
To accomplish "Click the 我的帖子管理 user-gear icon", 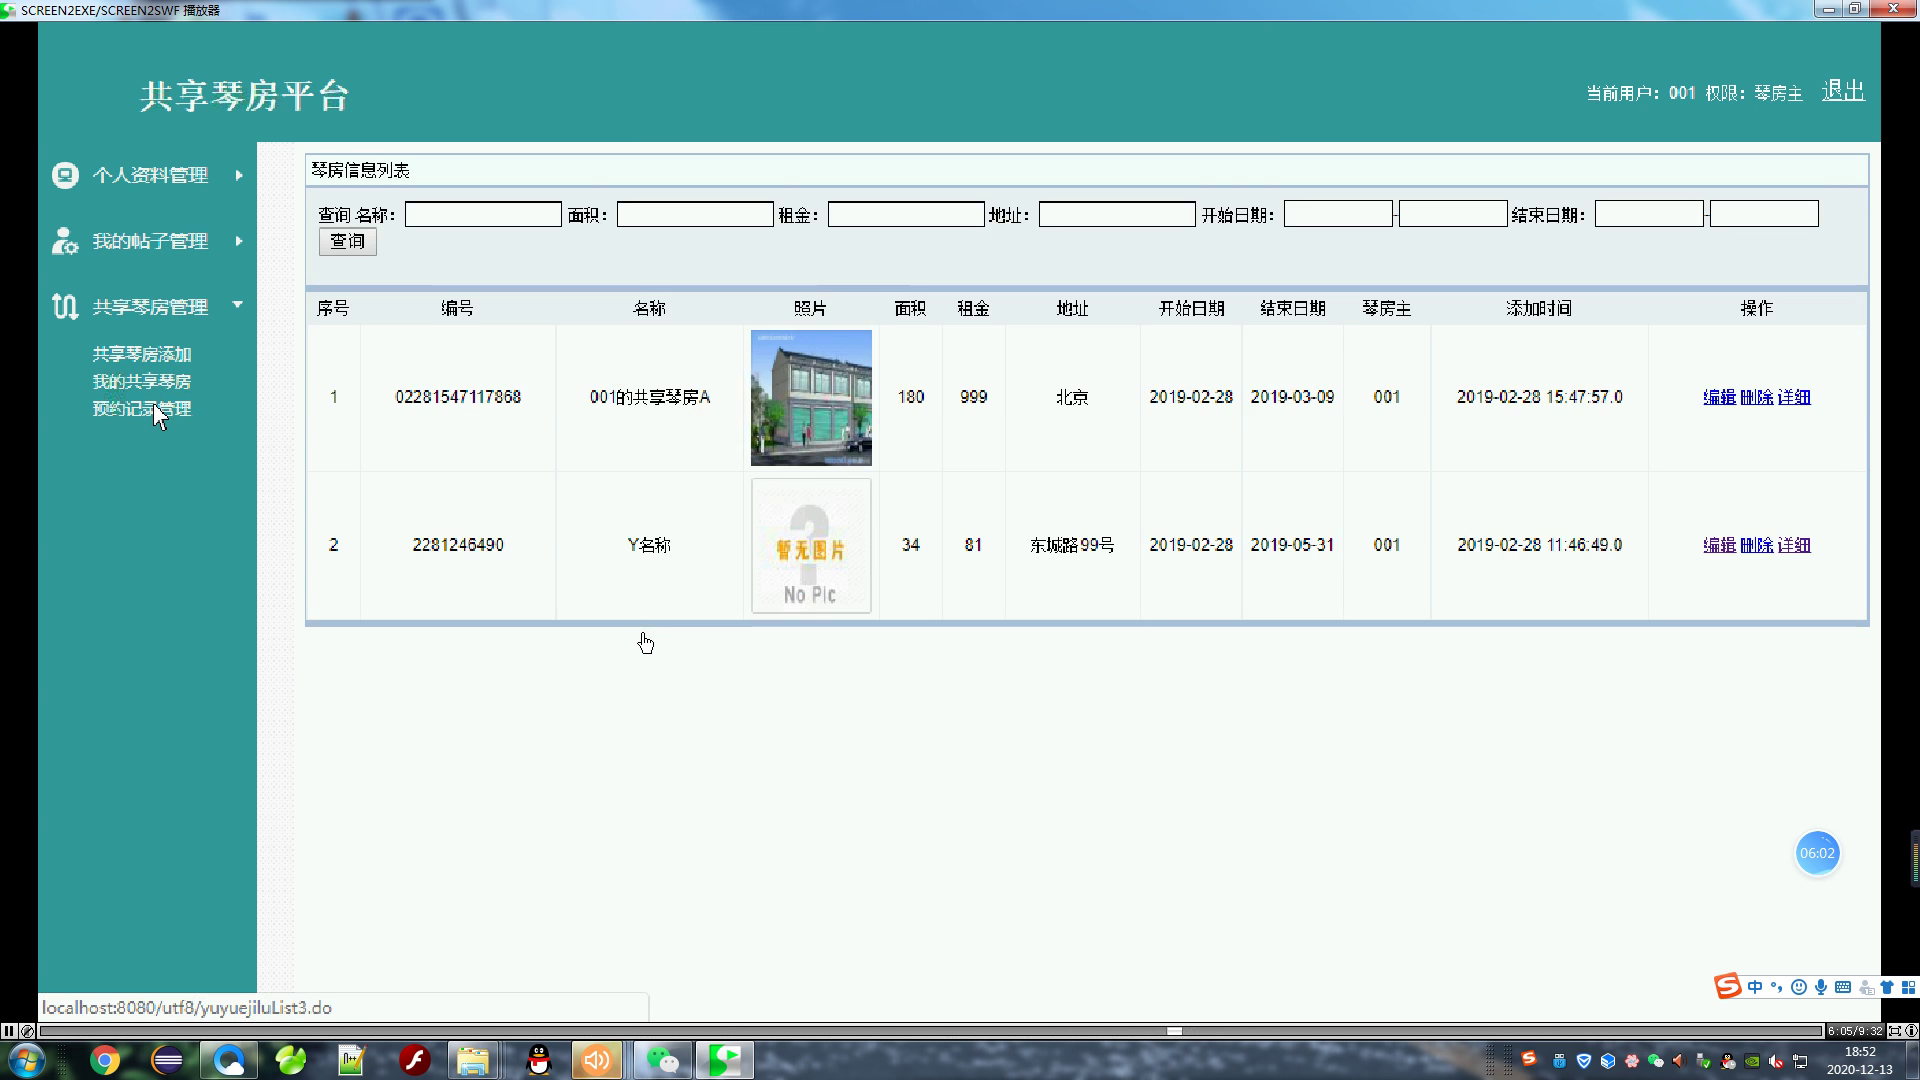I will click(65, 241).
